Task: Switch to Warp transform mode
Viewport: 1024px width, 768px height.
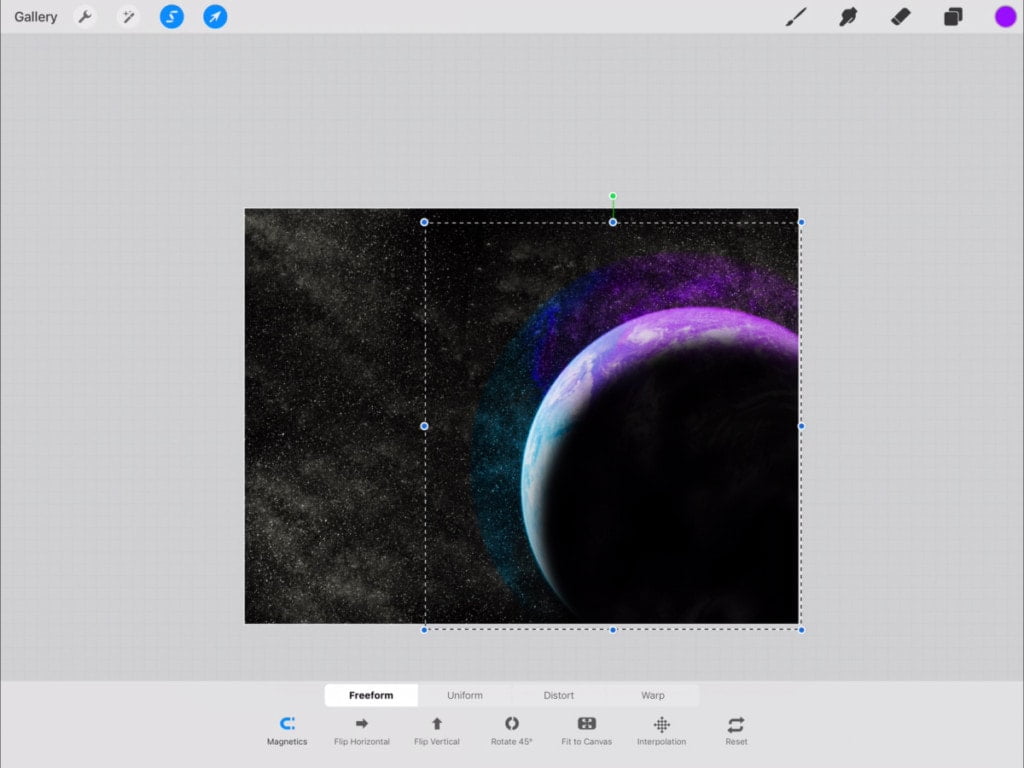Action: click(x=653, y=695)
